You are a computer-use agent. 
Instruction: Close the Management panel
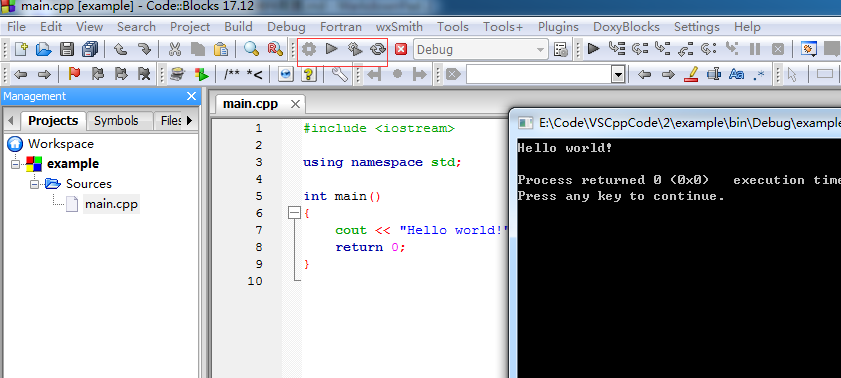click(191, 97)
